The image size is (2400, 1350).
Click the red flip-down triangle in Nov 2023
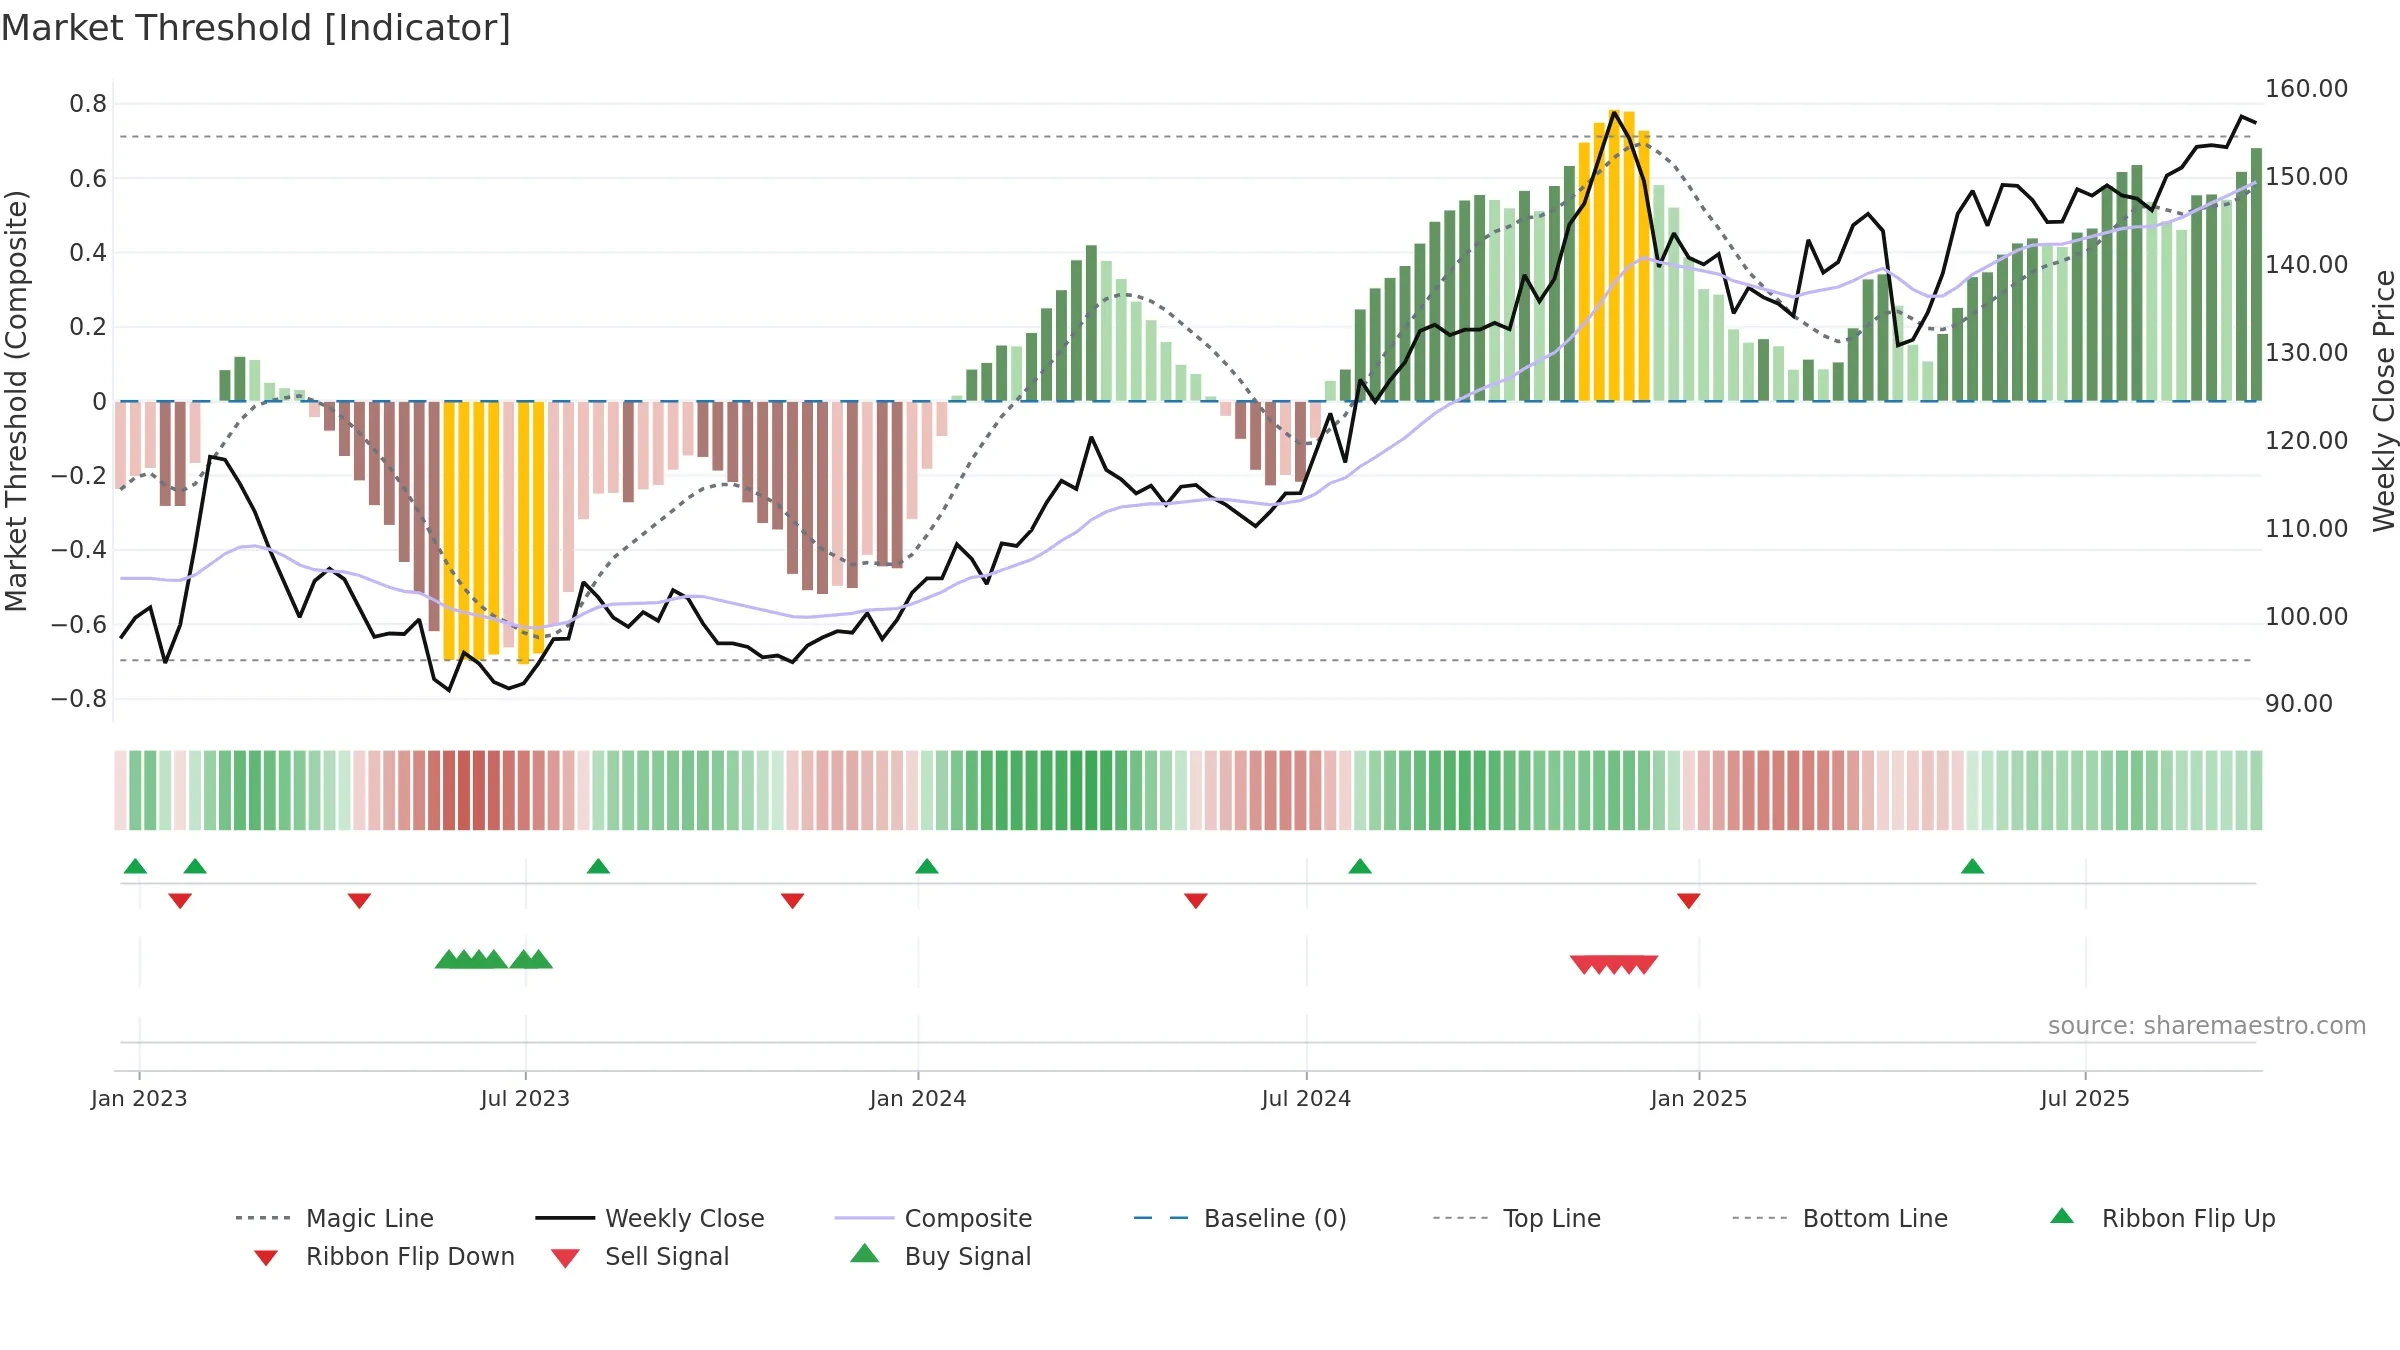click(792, 901)
